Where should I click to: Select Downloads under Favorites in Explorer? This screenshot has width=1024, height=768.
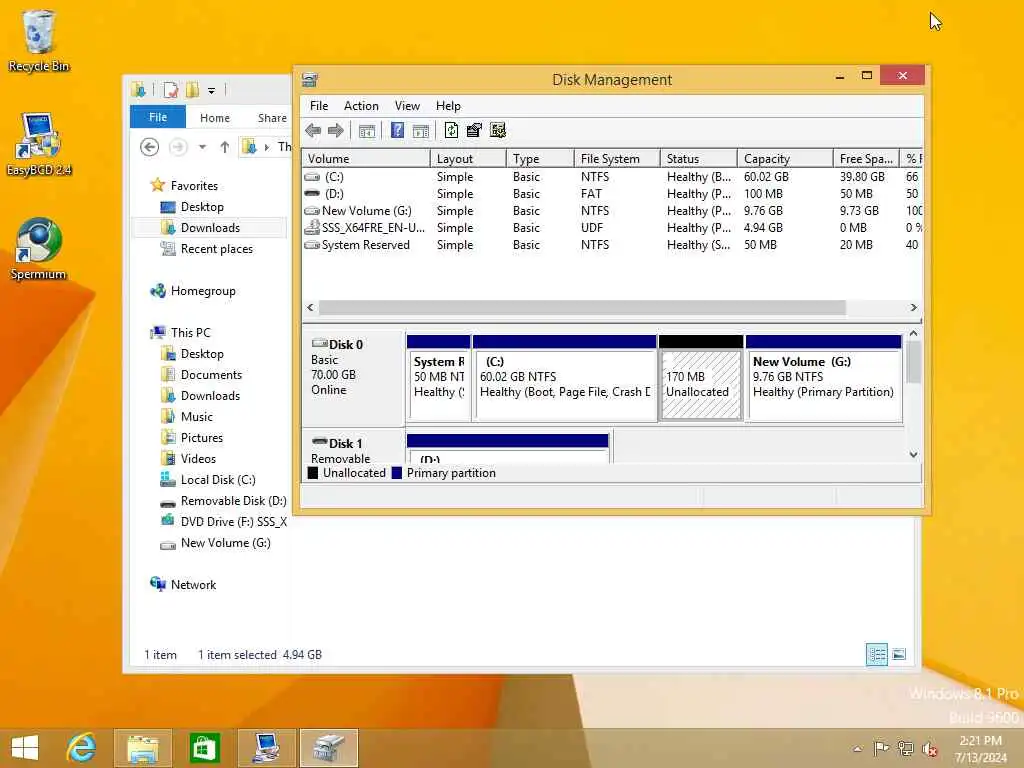click(x=210, y=228)
